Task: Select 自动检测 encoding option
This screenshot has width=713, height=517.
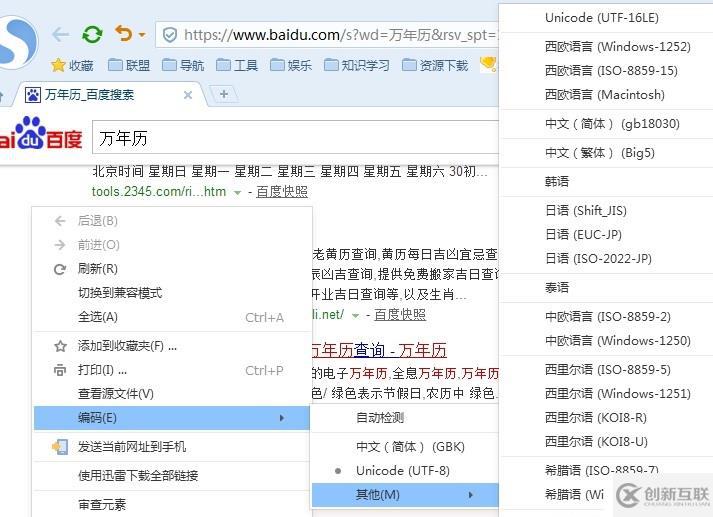Action: coord(405,417)
